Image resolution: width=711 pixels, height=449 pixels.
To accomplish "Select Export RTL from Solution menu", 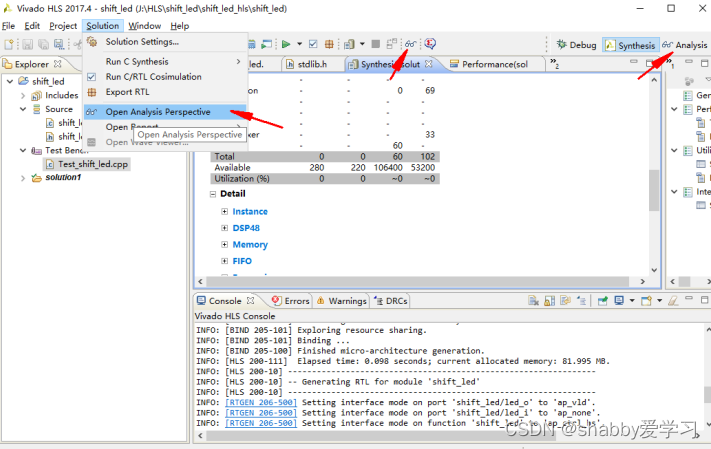I will pos(165,92).
